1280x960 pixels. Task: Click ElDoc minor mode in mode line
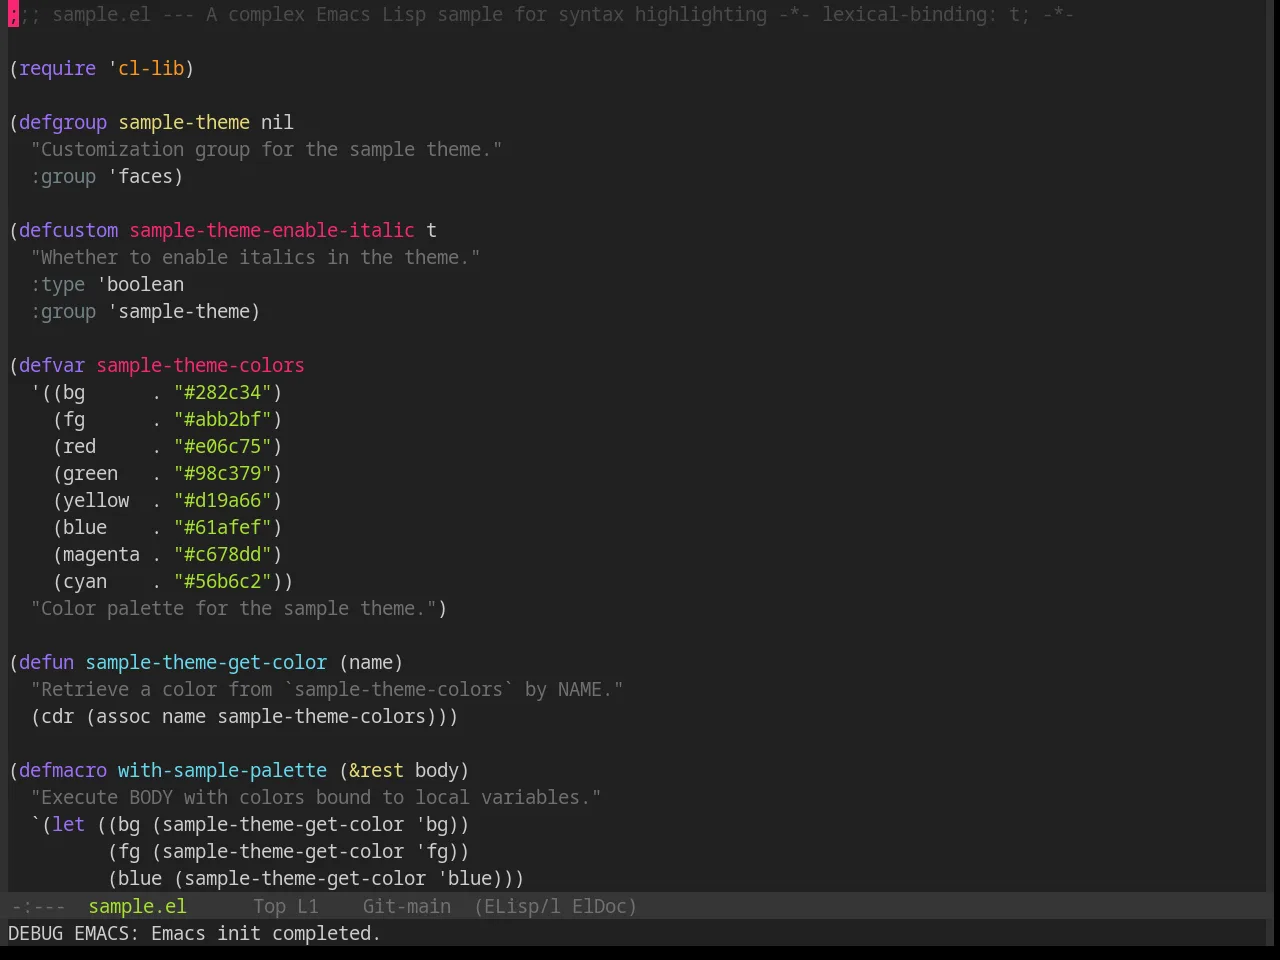pos(599,906)
